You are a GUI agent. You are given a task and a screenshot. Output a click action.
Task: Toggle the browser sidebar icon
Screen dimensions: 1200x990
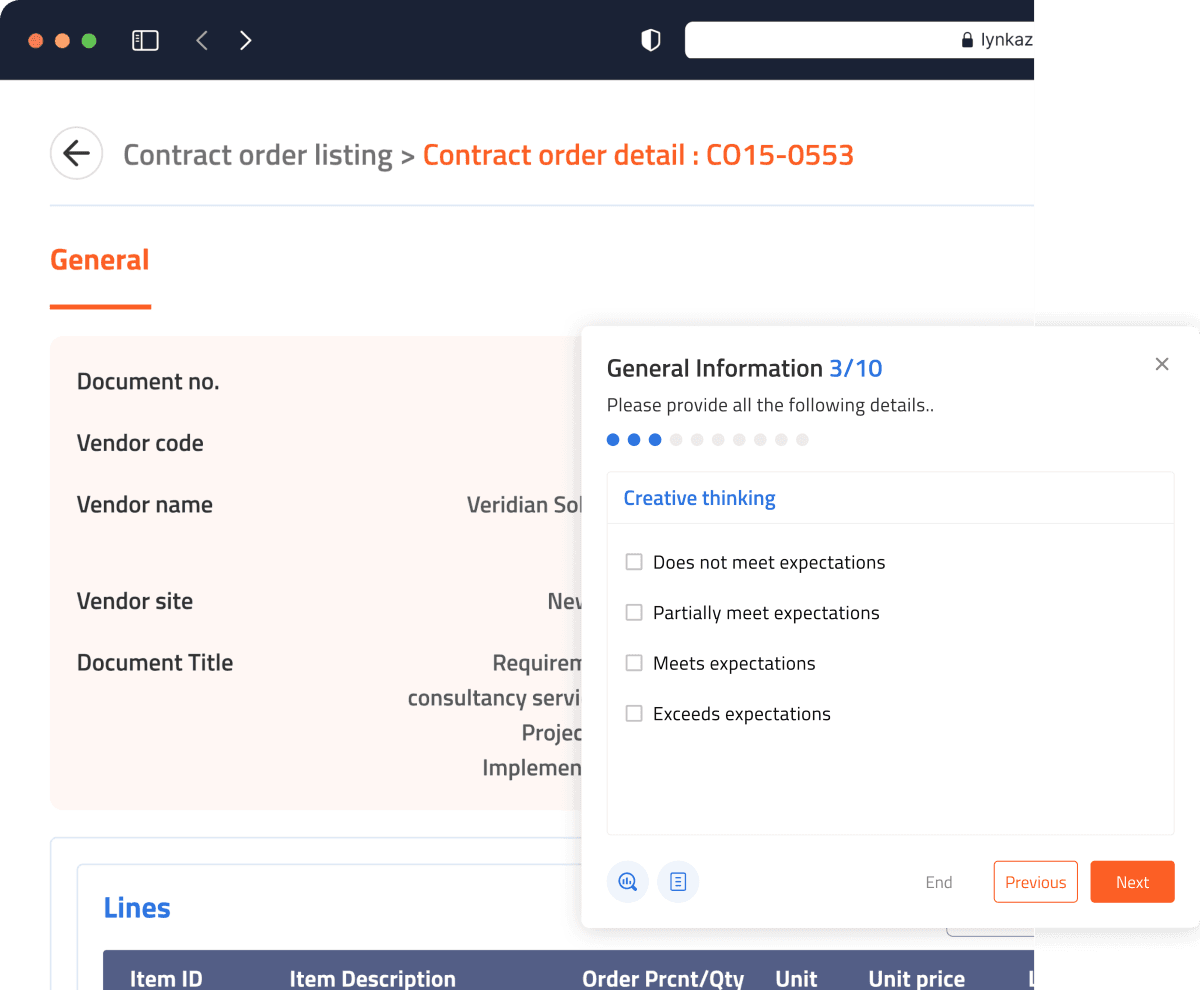[x=145, y=41]
